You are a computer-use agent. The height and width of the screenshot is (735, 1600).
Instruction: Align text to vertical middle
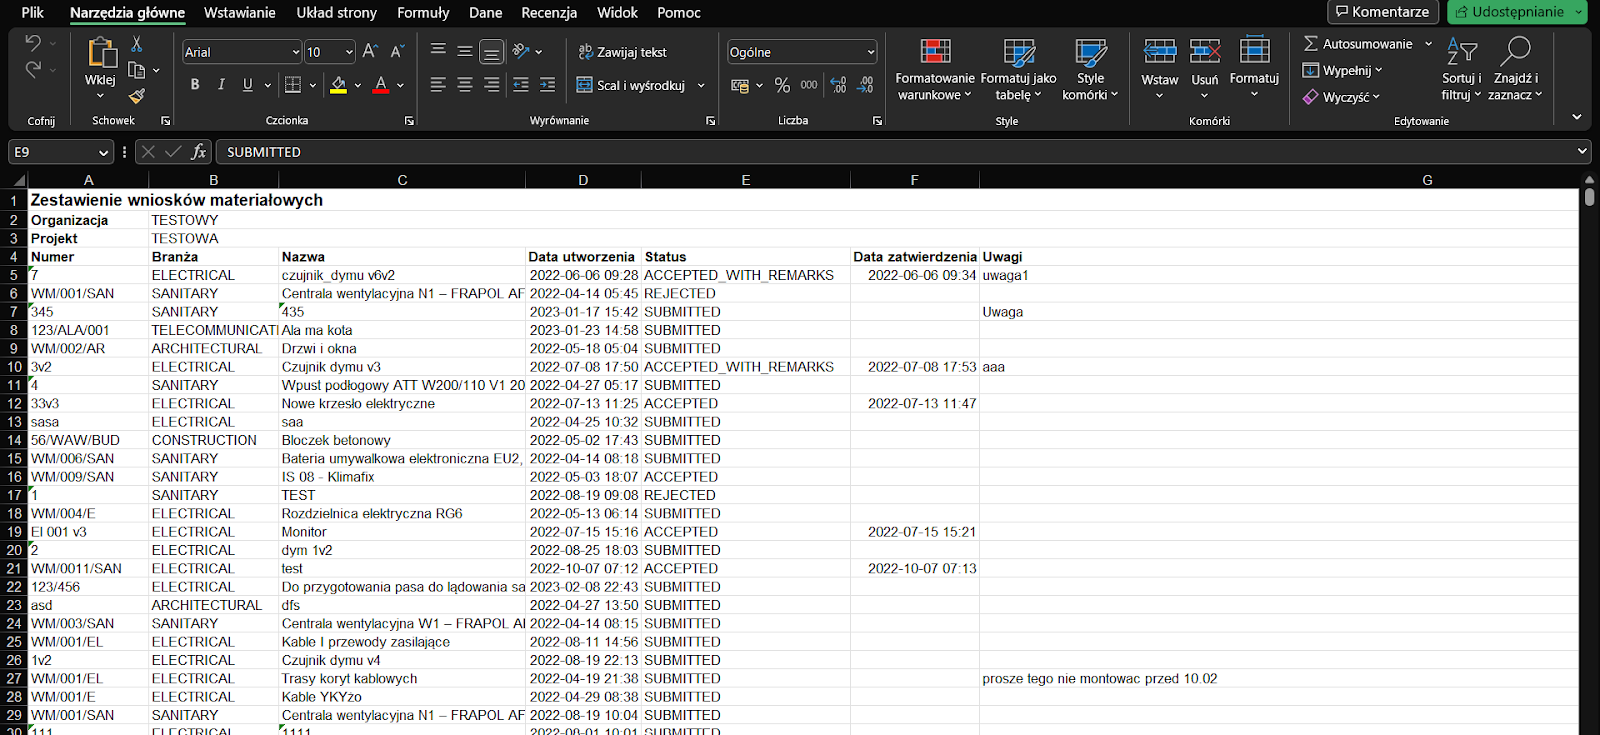(465, 51)
